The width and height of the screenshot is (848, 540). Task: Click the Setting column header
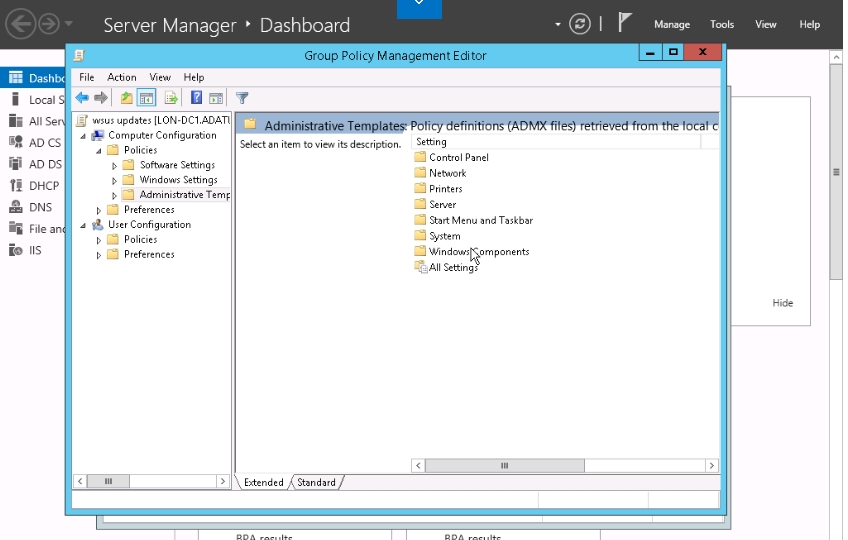pos(556,142)
